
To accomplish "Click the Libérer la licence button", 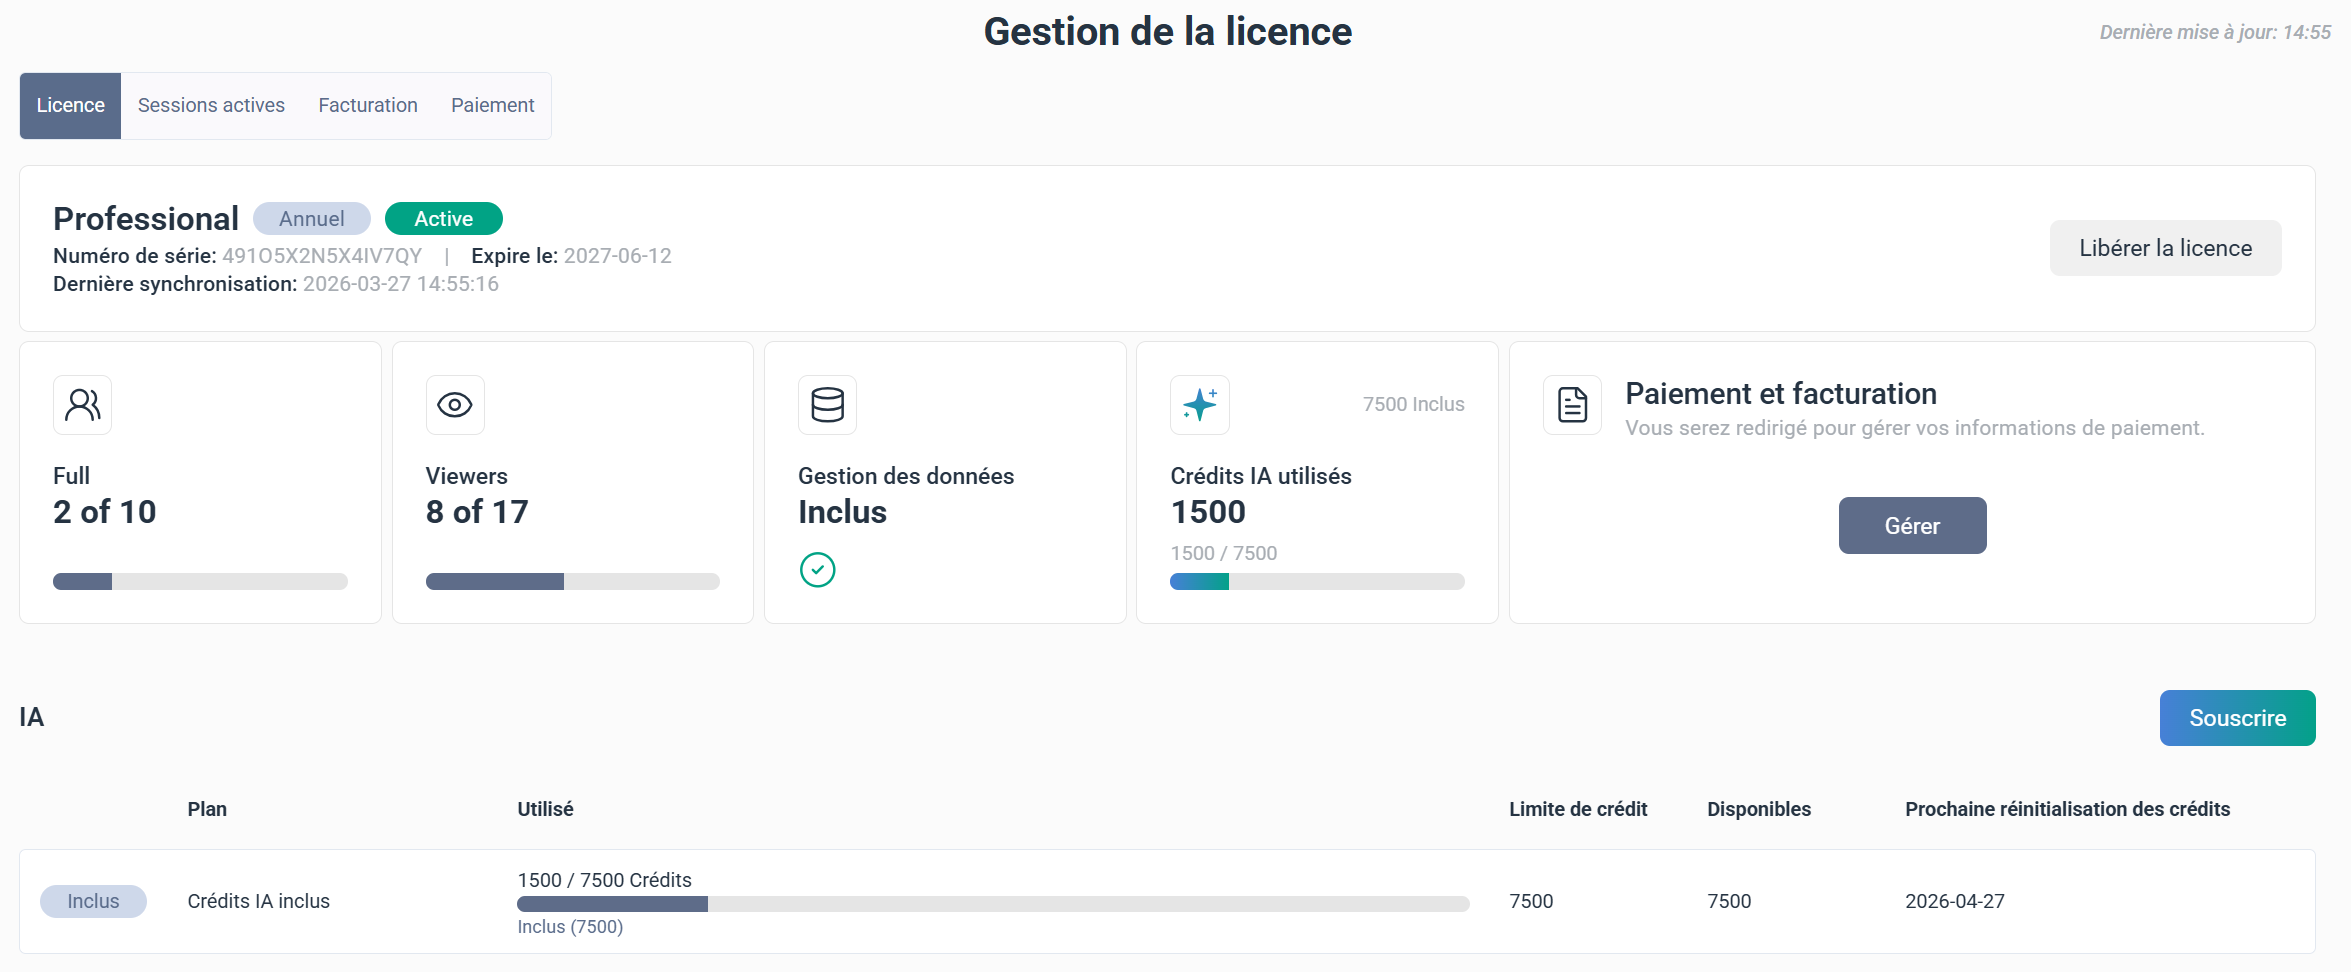I will click(x=2166, y=247).
